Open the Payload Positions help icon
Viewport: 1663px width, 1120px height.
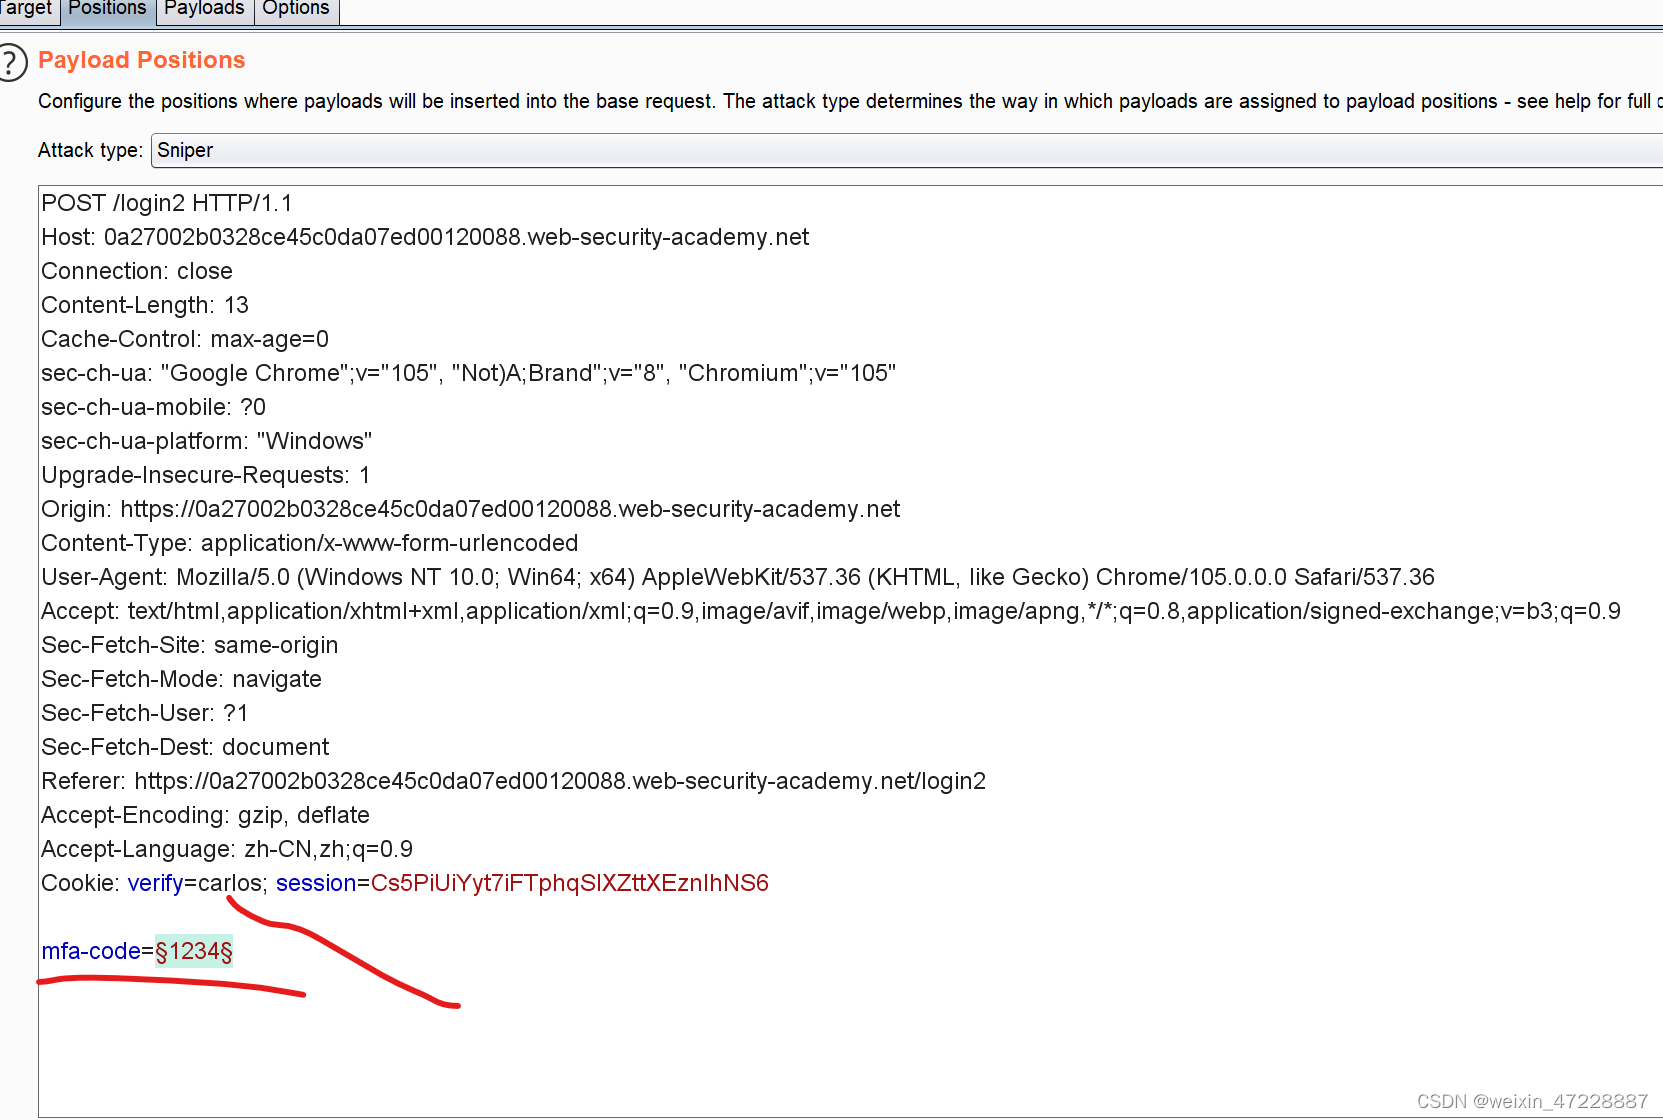(x=10, y=62)
